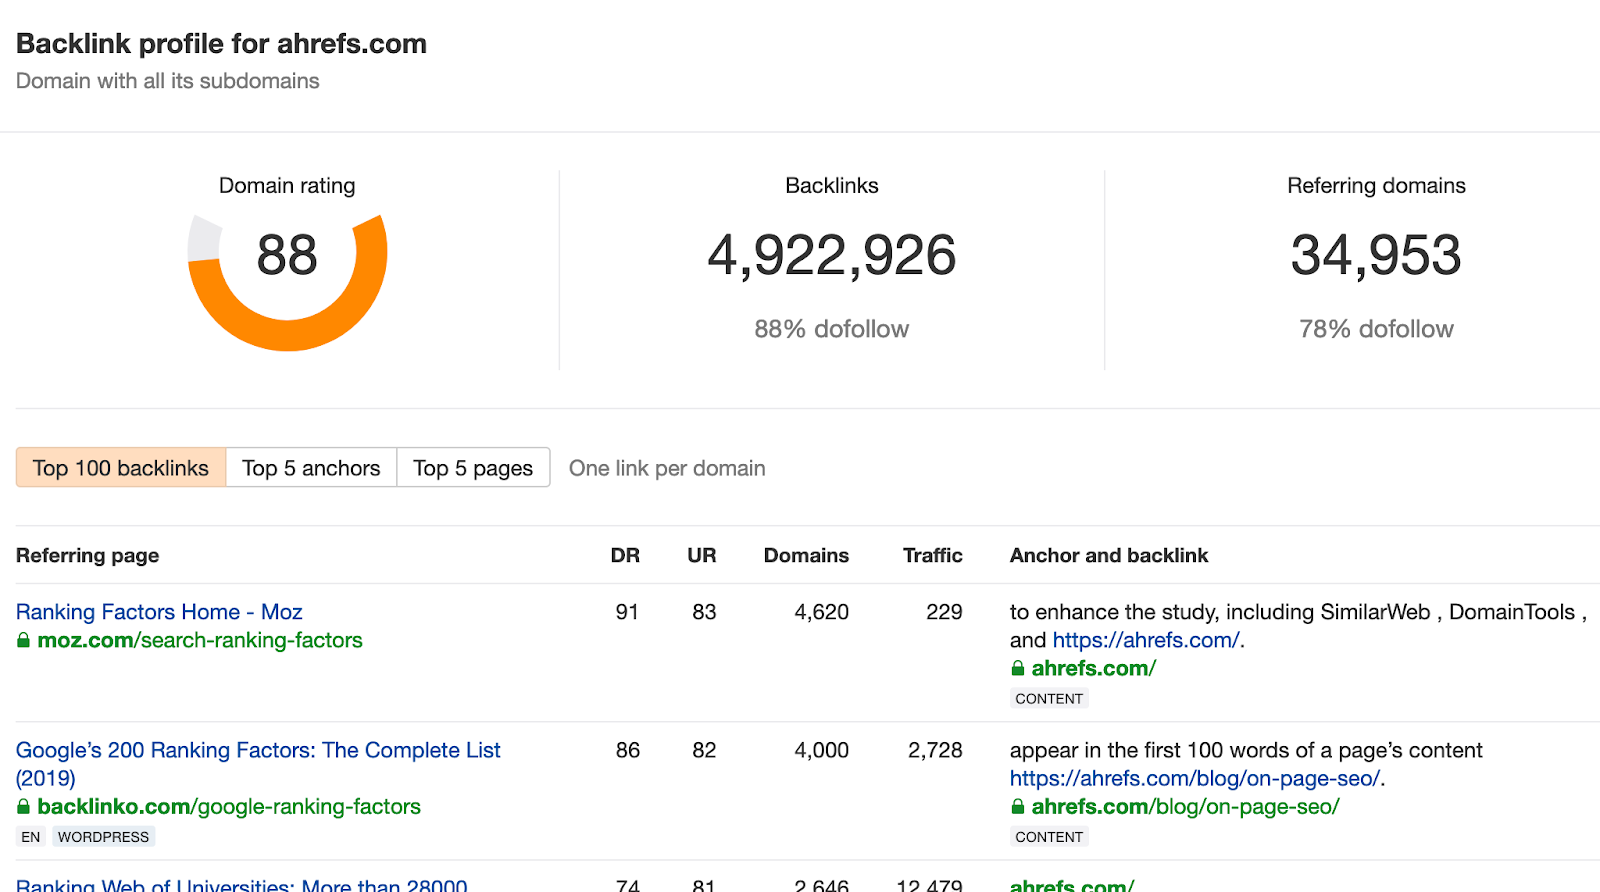Click the Traffic value 229
The width and height of the screenshot is (1600, 892).
[944, 612]
